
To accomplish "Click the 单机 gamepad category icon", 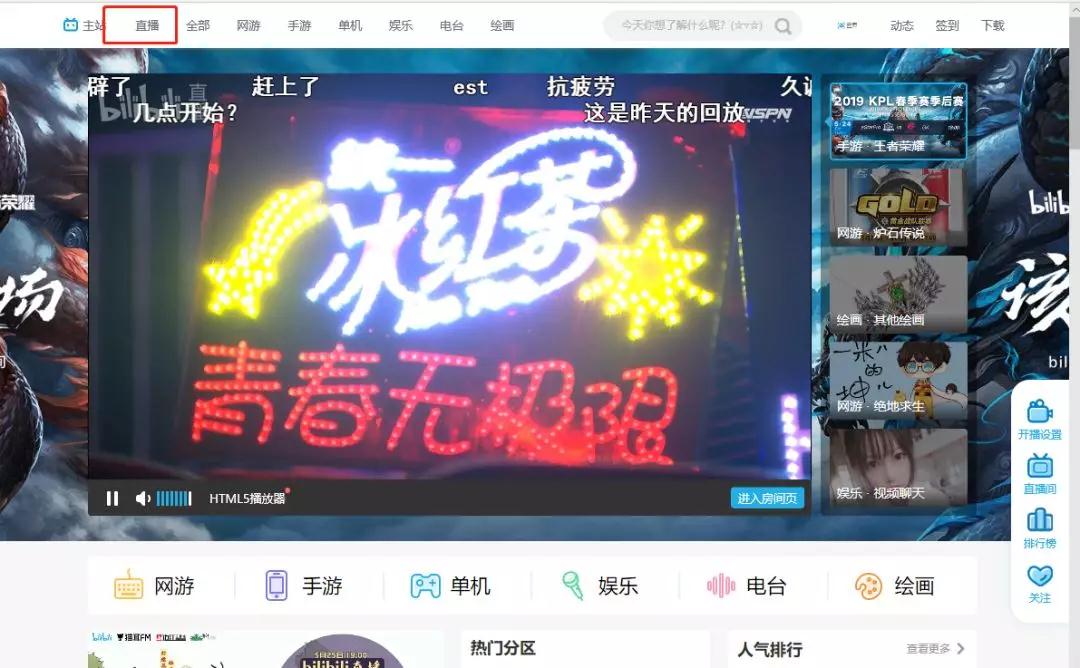I will (x=425, y=586).
